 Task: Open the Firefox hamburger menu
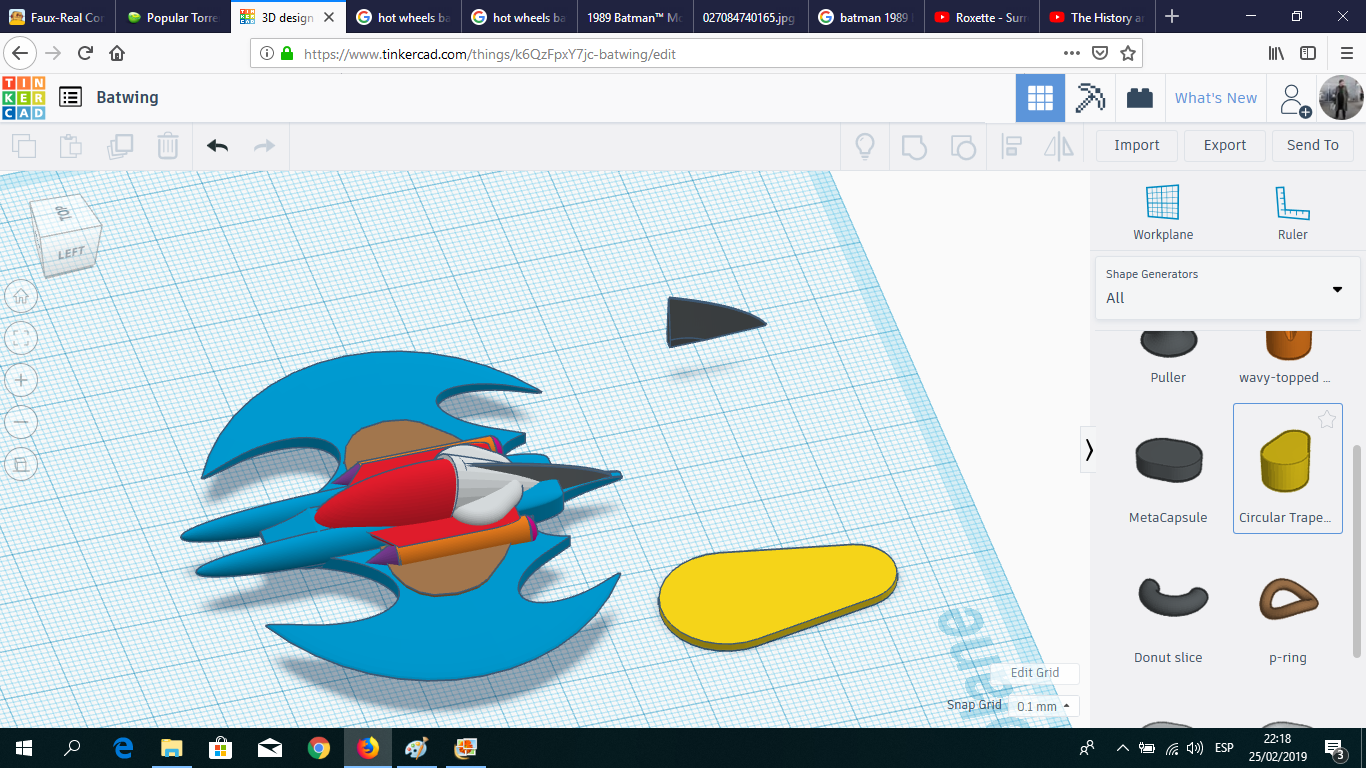pos(1346,53)
